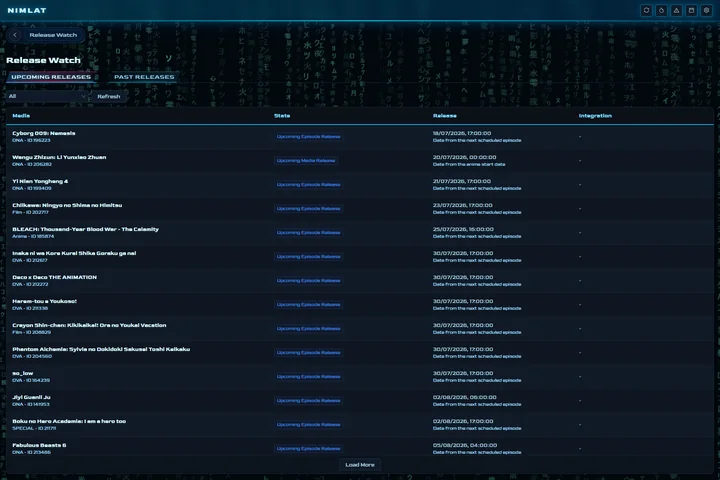Image resolution: width=720 pixels, height=480 pixels.
Task: Click the SPECIAL ID line under Boku no Hero
Action: (x=34, y=429)
